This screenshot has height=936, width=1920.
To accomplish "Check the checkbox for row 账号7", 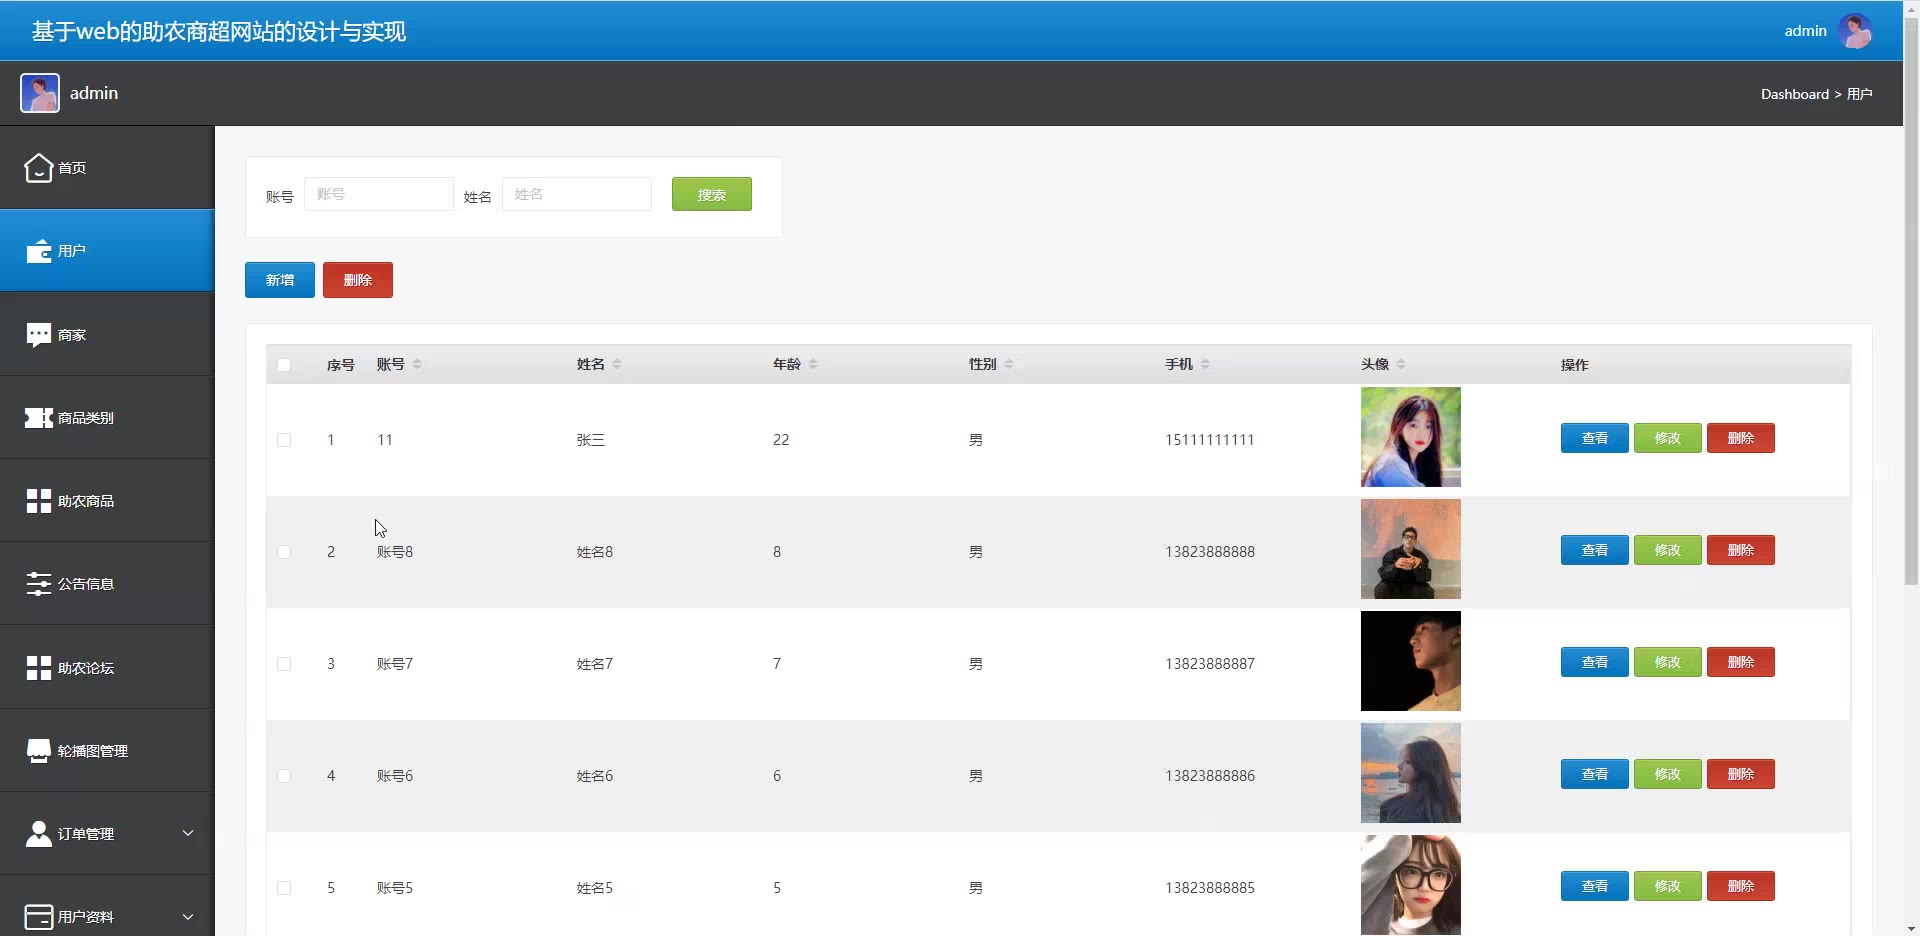I will click(x=284, y=664).
